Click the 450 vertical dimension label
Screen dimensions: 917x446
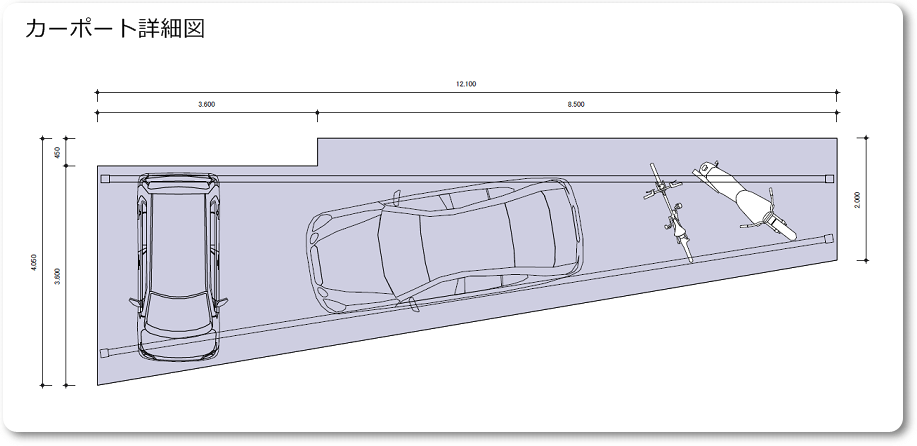[x=58, y=152]
